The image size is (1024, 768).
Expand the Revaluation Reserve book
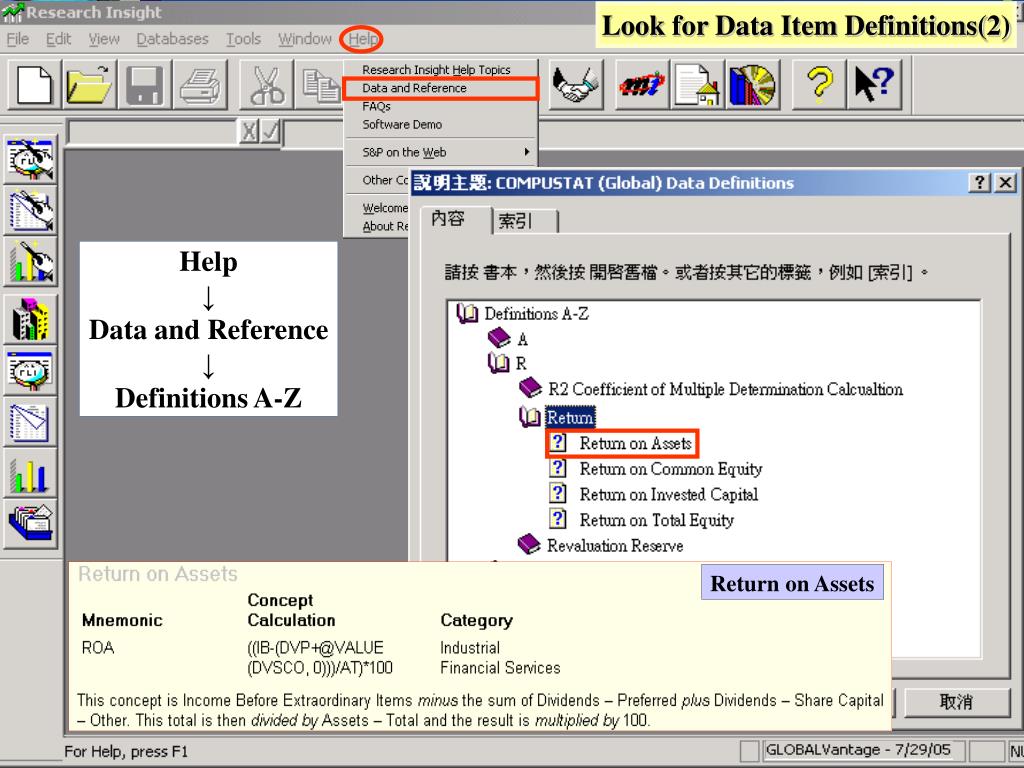[529, 545]
